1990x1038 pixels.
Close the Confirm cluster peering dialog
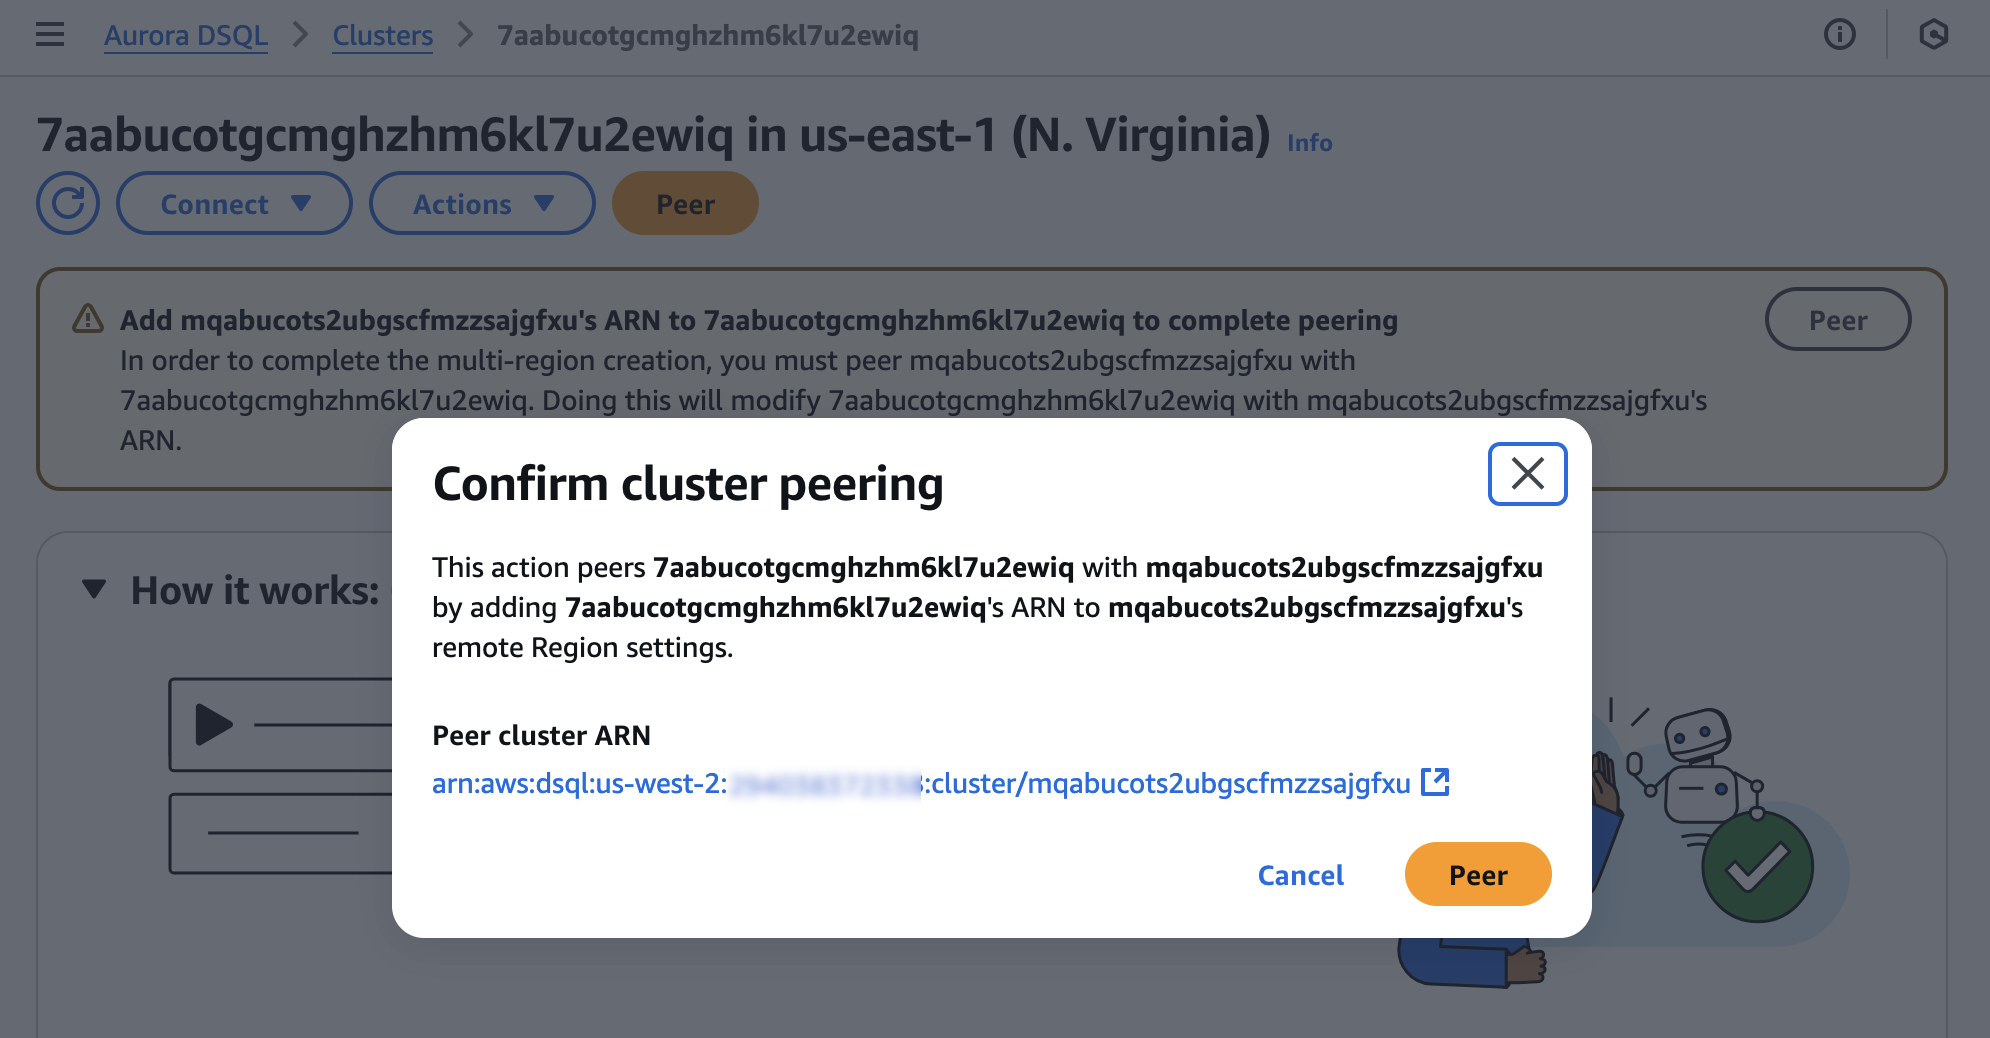(x=1527, y=474)
